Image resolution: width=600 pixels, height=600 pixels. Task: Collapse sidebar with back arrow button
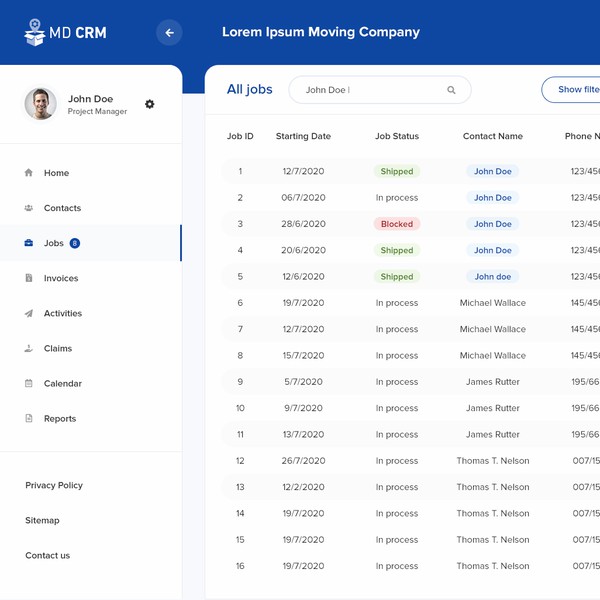169,33
